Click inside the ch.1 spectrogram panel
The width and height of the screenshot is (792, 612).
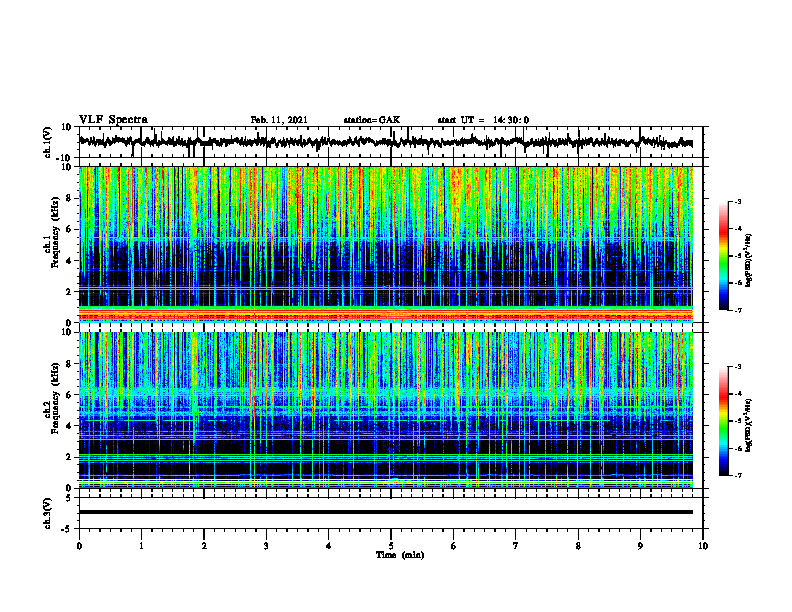[x=385, y=244]
